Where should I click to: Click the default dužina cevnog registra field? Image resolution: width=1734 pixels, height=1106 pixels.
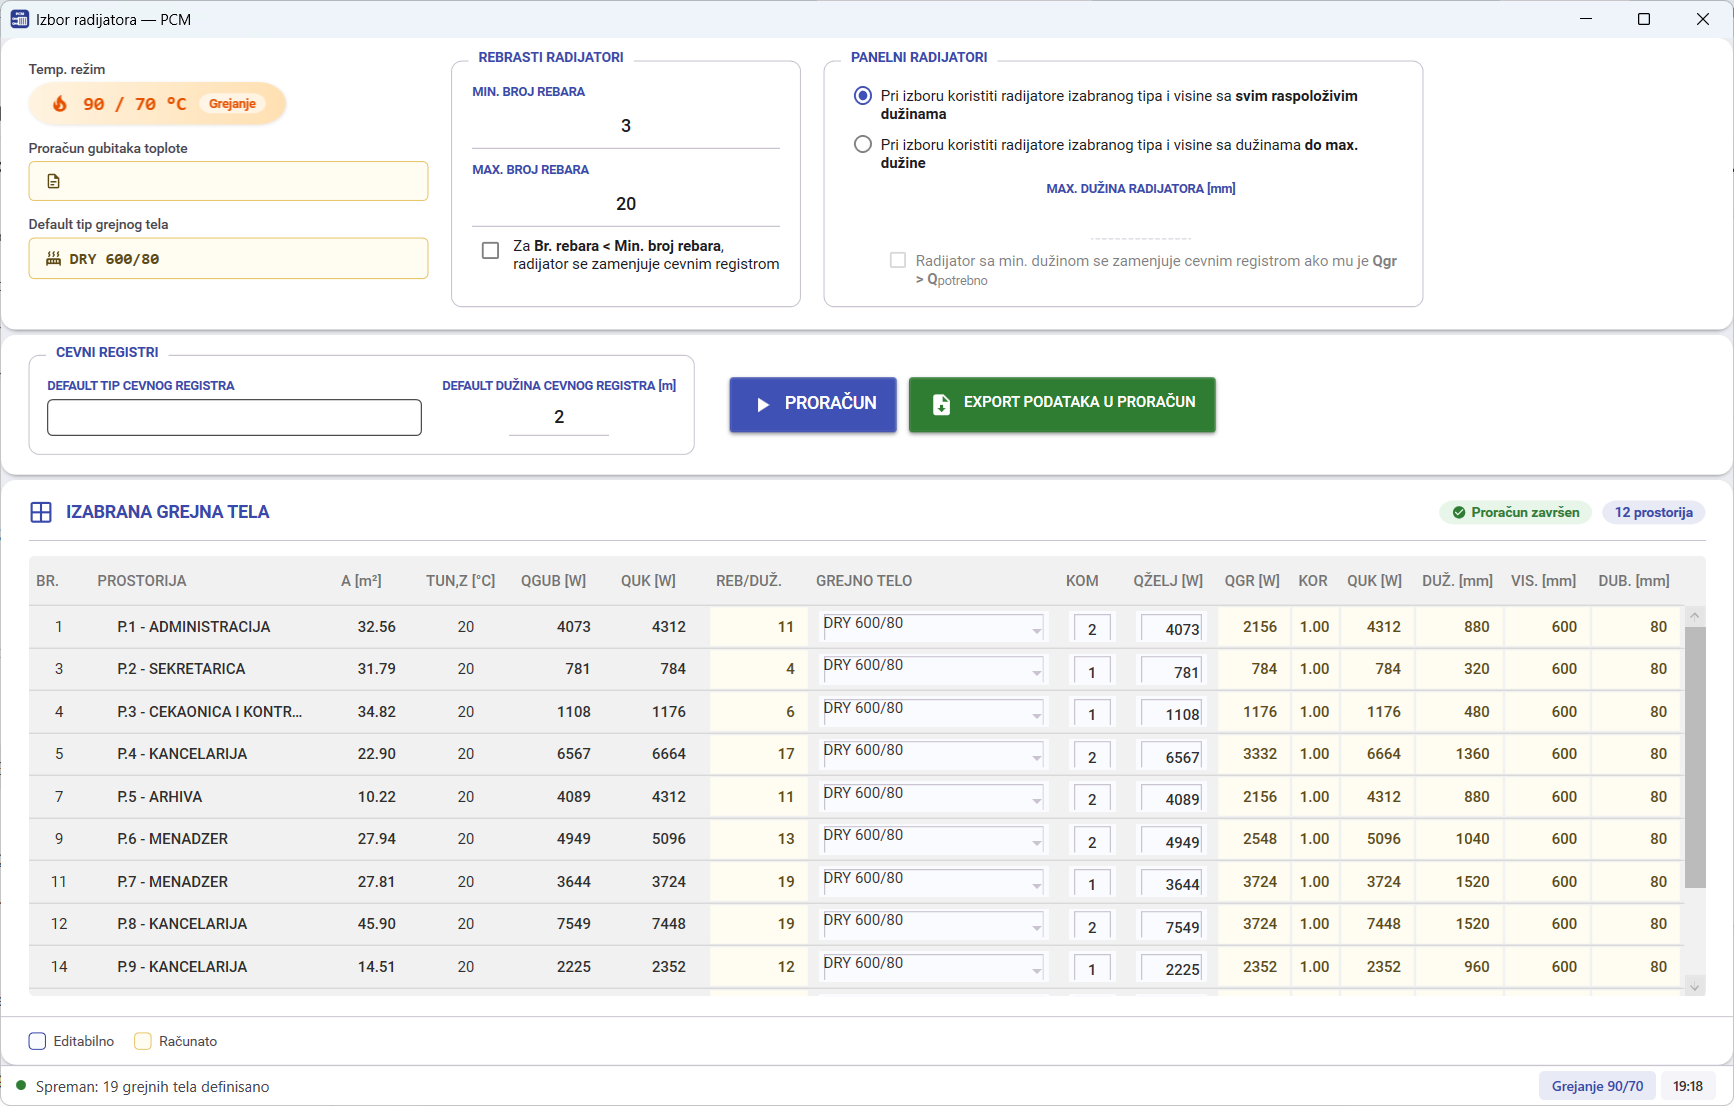pyautogui.click(x=559, y=417)
